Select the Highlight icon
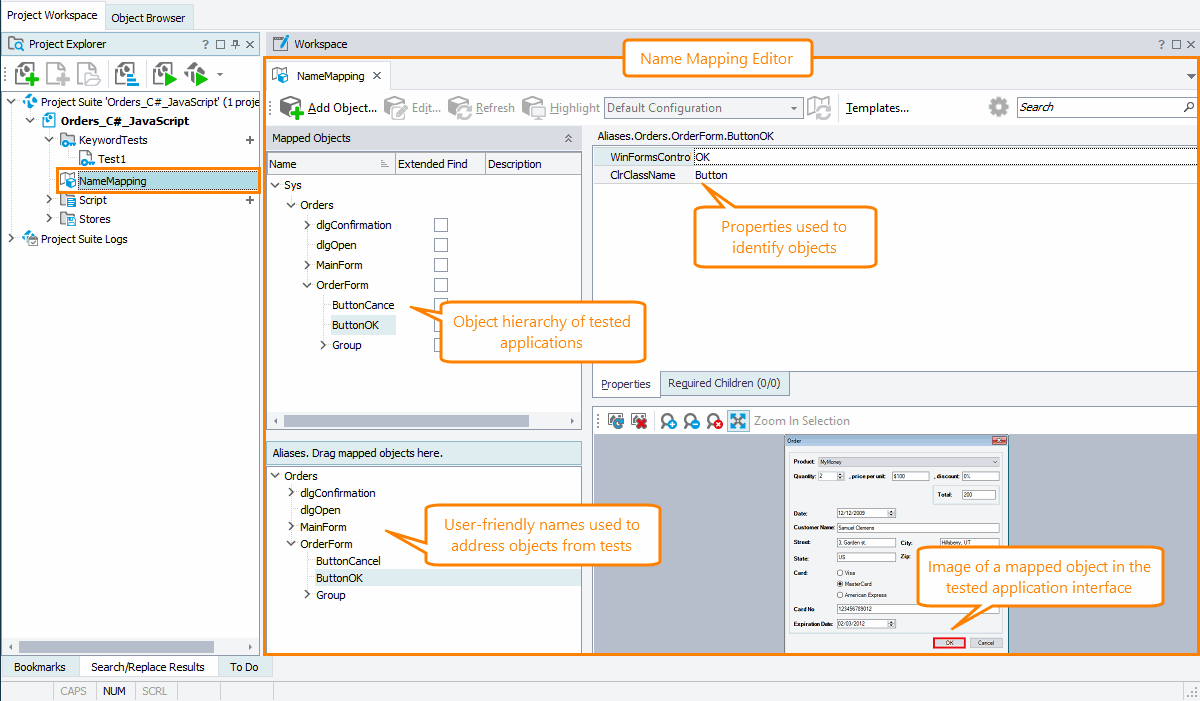1200x701 pixels. point(536,107)
